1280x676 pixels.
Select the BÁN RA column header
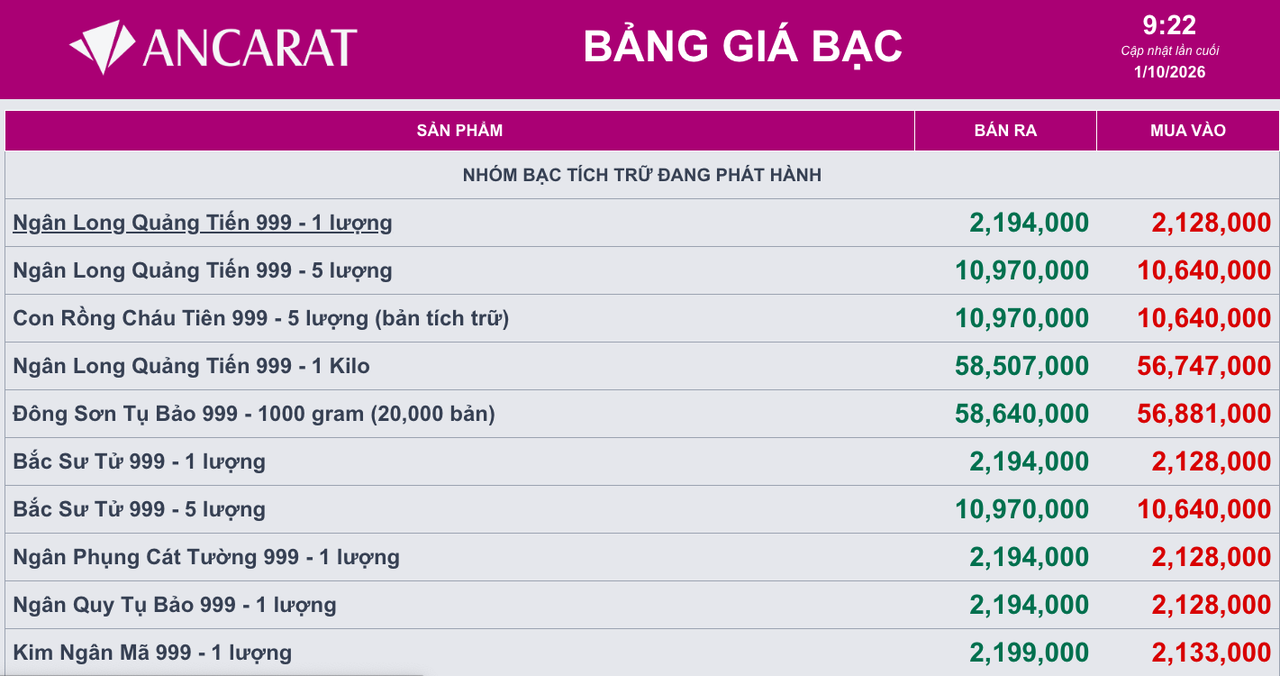1006,130
